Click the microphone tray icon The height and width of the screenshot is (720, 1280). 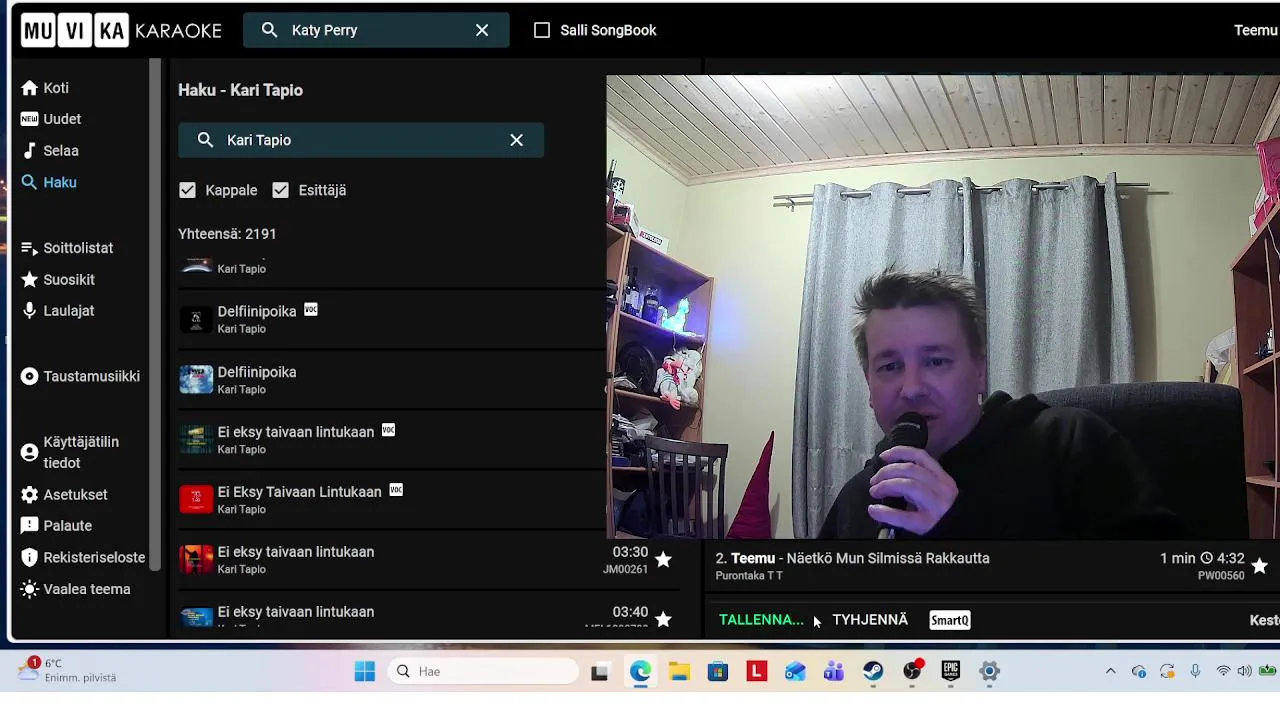click(x=1195, y=671)
